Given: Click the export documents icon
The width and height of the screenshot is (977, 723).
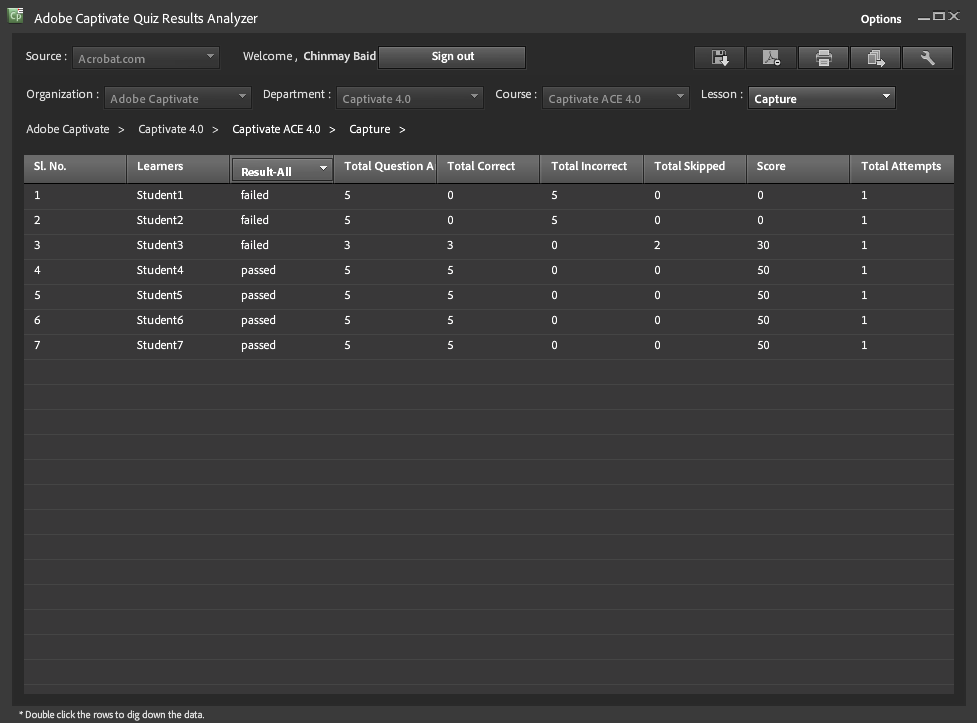Looking at the screenshot, I should pyautogui.click(x=875, y=58).
